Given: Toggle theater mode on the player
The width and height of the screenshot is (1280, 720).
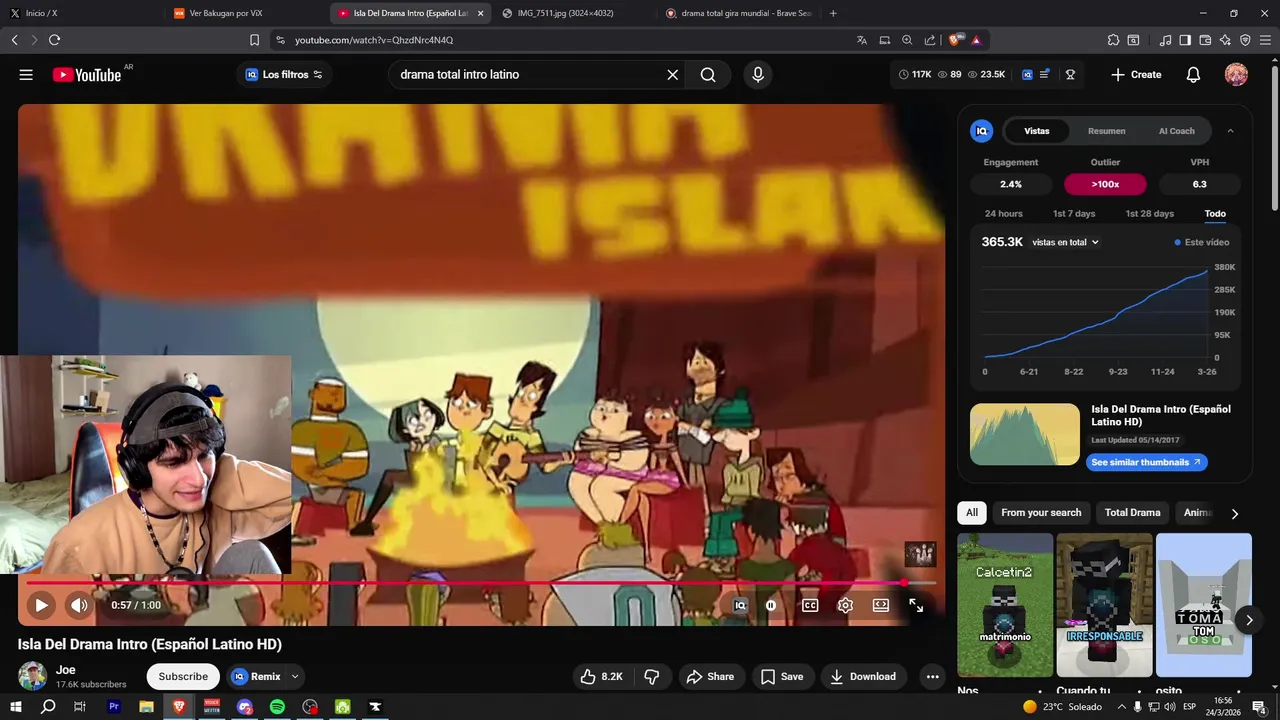Looking at the screenshot, I should tap(881, 605).
